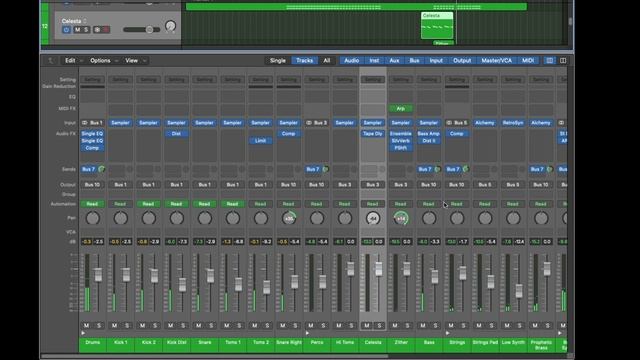The height and width of the screenshot is (360, 640).
Task: Click the Bus 7 send knob on Strings
Action: click(466, 169)
